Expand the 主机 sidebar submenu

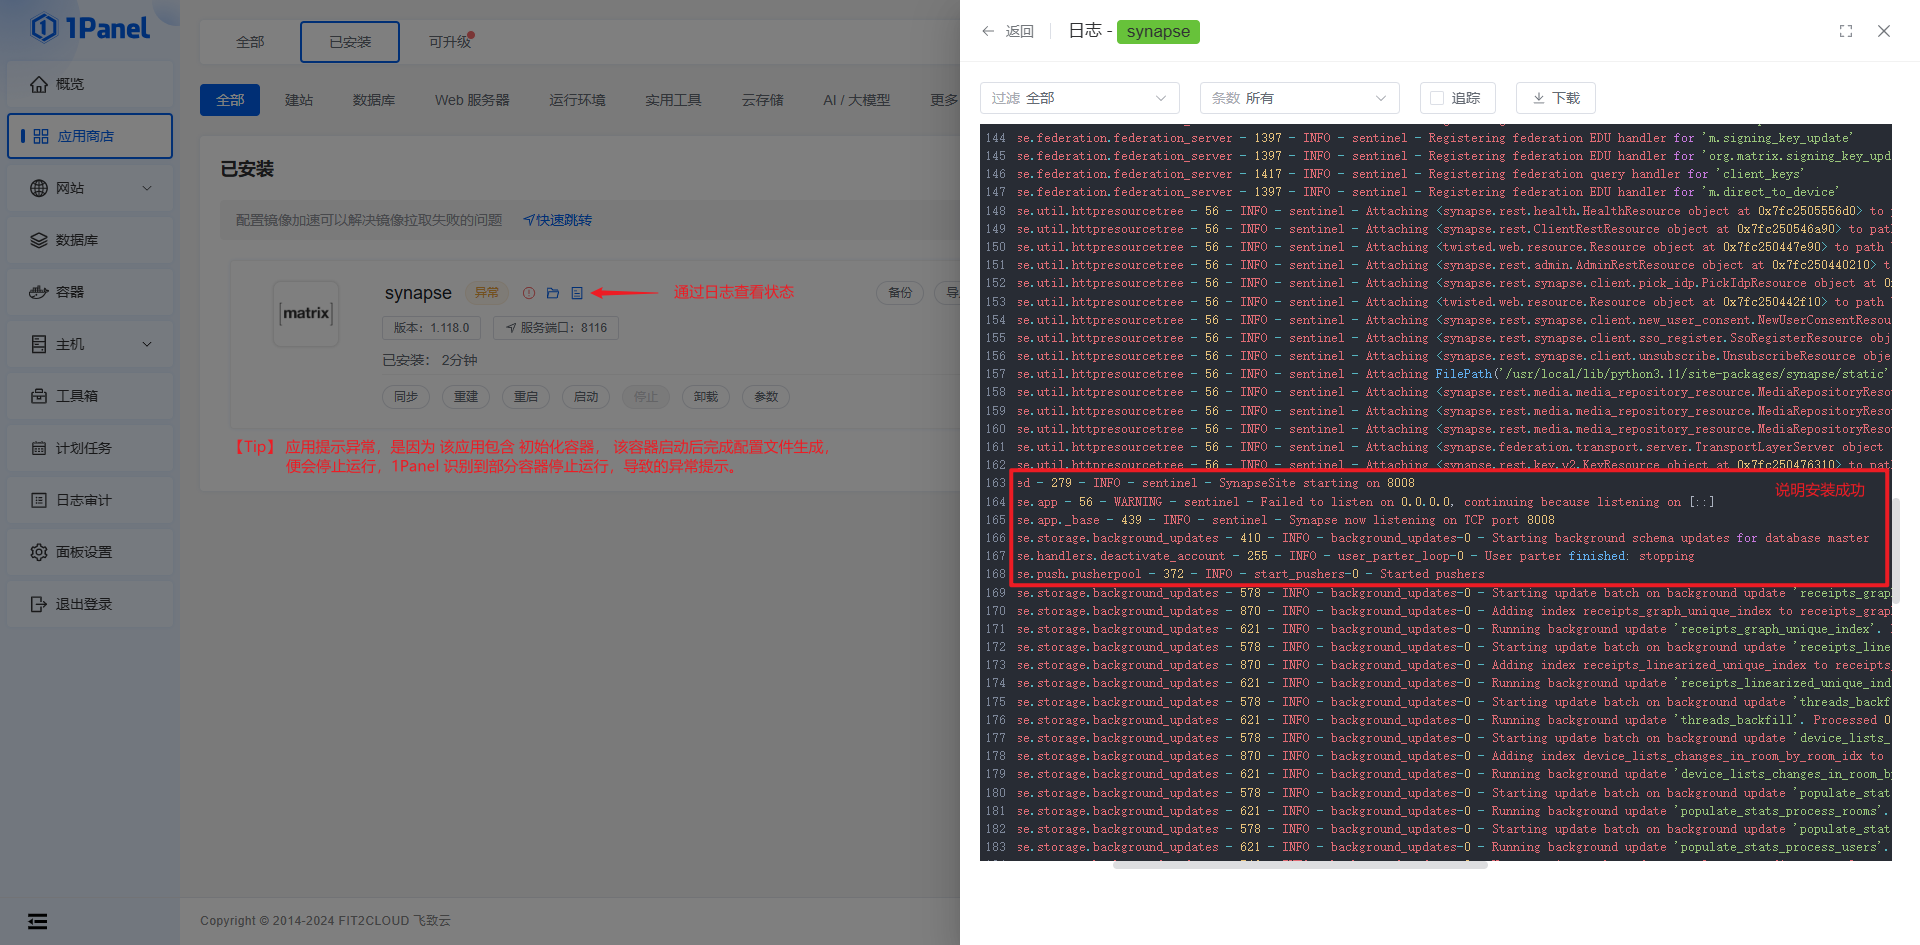pos(90,344)
